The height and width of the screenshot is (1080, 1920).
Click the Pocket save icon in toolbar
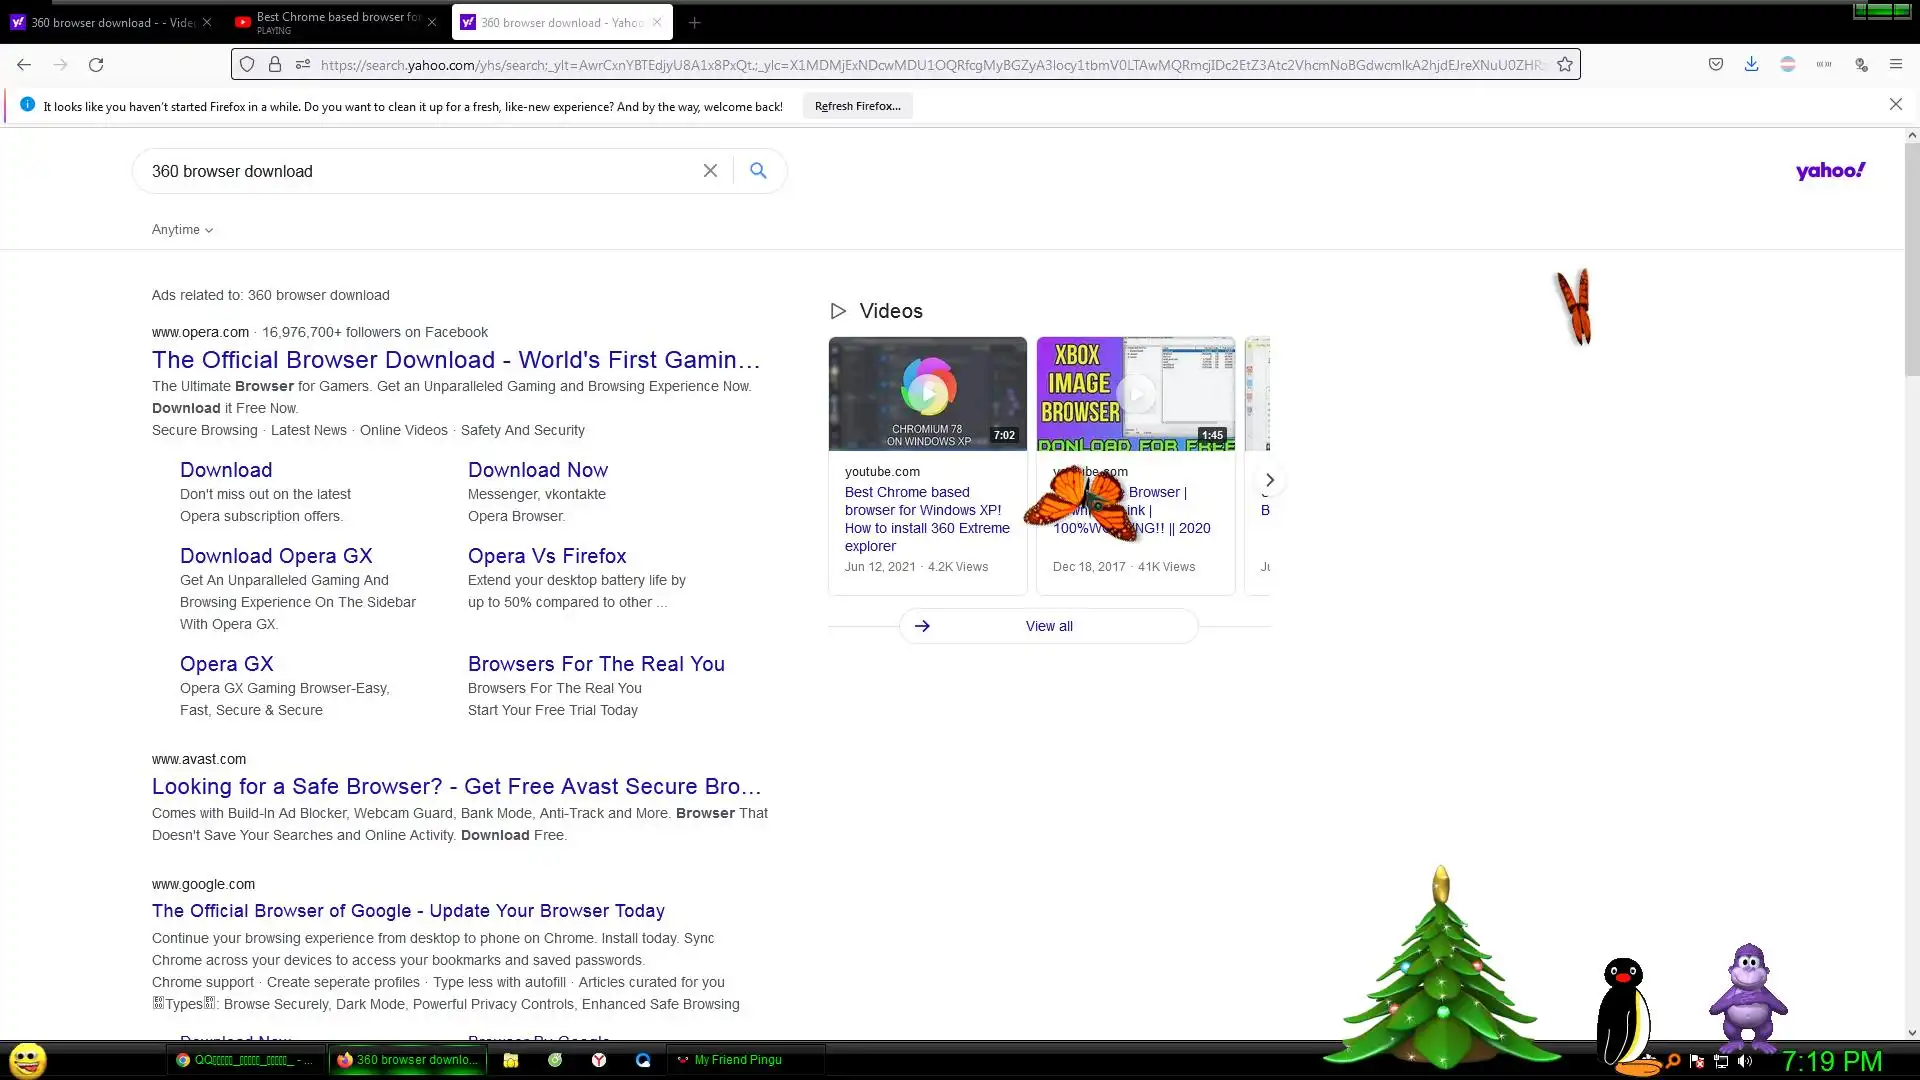click(x=1715, y=64)
